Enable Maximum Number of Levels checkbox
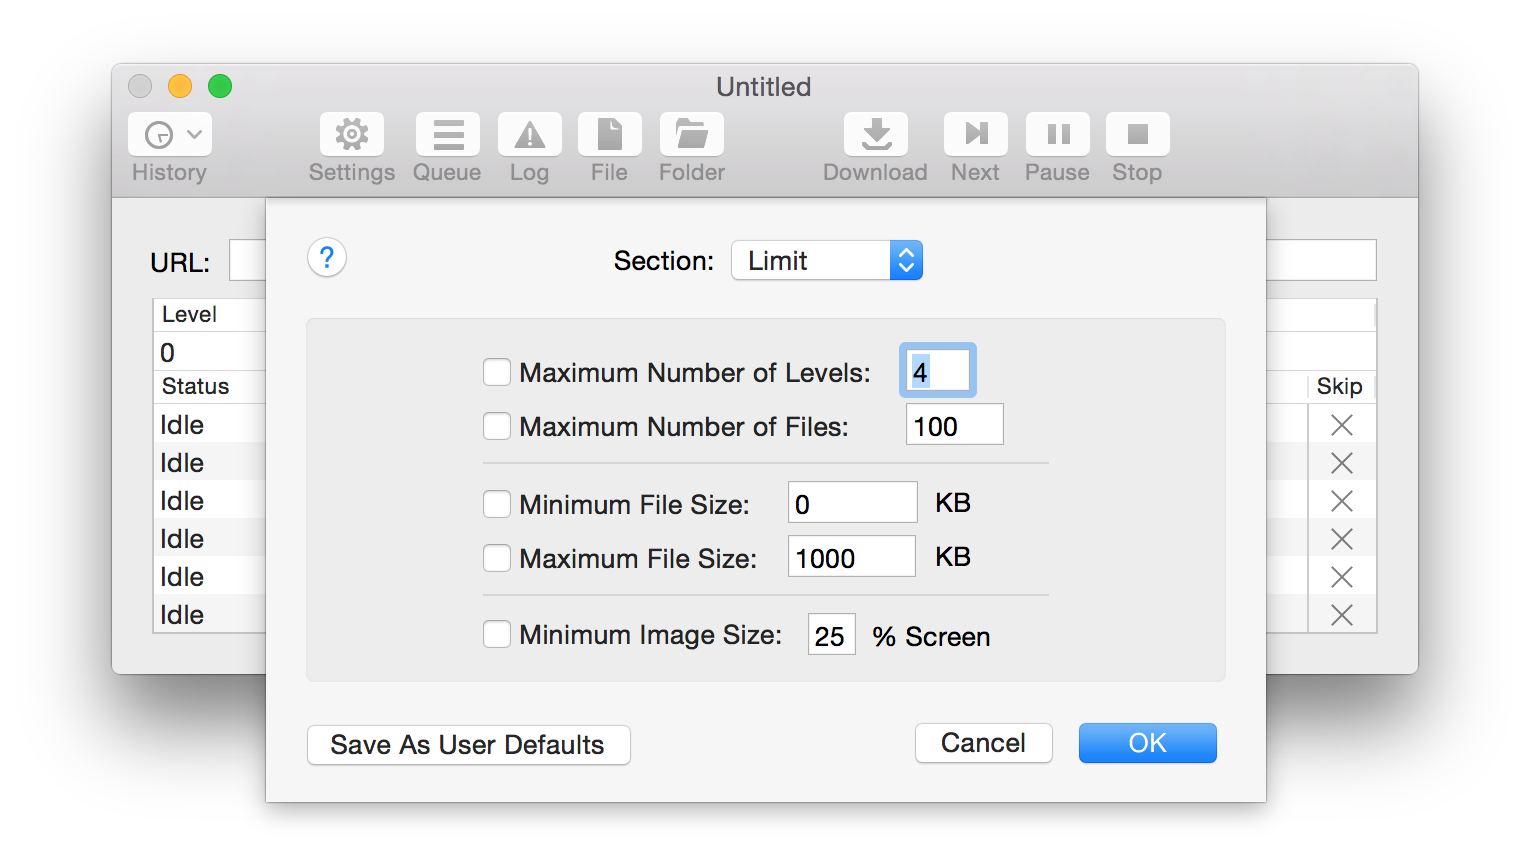1530x844 pixels. click(497, 373)
